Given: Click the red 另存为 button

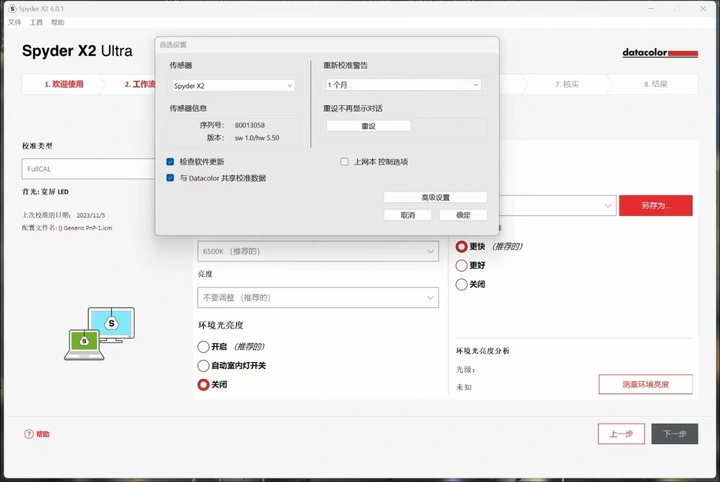Looking at the screenshot, I should pyautogui.click(x=655, y=205).
